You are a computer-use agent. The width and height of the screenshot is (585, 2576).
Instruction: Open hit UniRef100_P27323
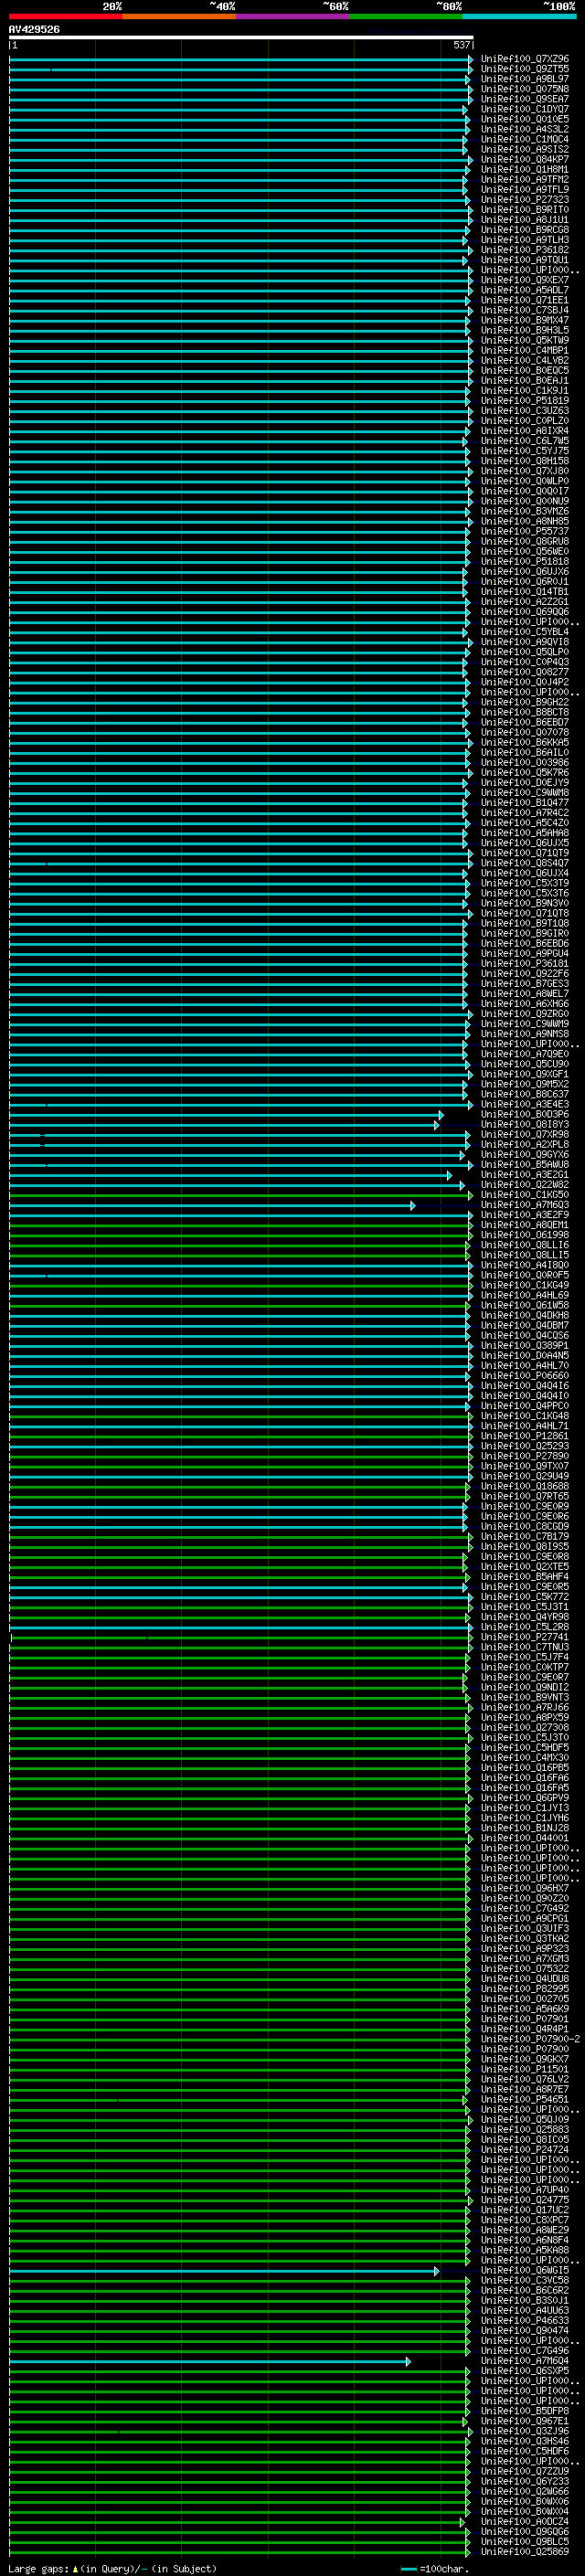point(524,200)
